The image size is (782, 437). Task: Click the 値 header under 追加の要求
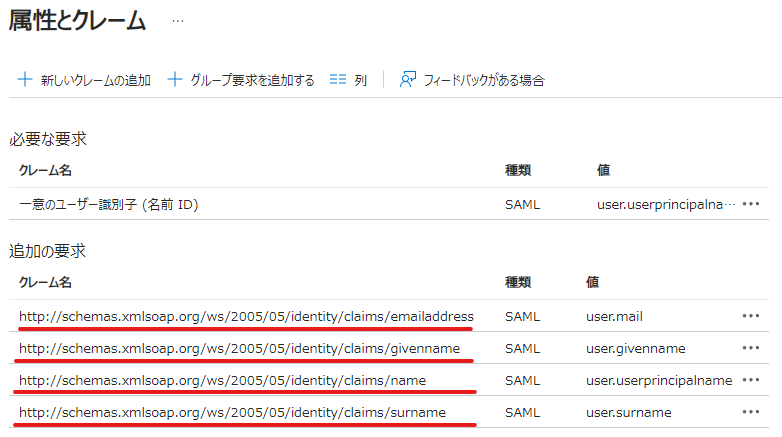click(592, 282)
